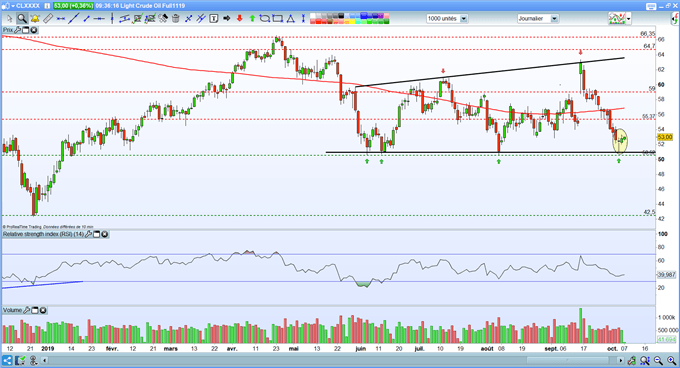The image size is (680, 368).
Task: Toggle maximize on the Prix panel
Action: [x=26, y=30]
